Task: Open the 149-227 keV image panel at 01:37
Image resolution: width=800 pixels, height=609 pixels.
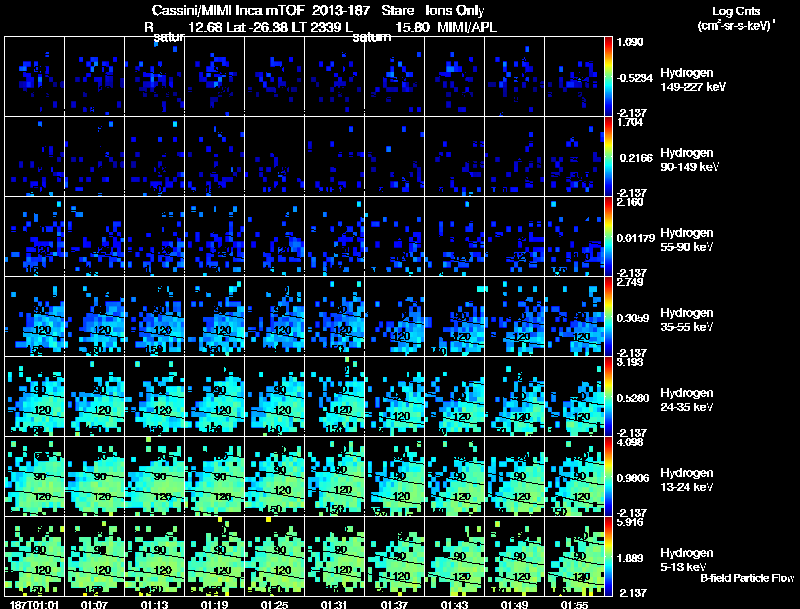Action: click(394, 77)
